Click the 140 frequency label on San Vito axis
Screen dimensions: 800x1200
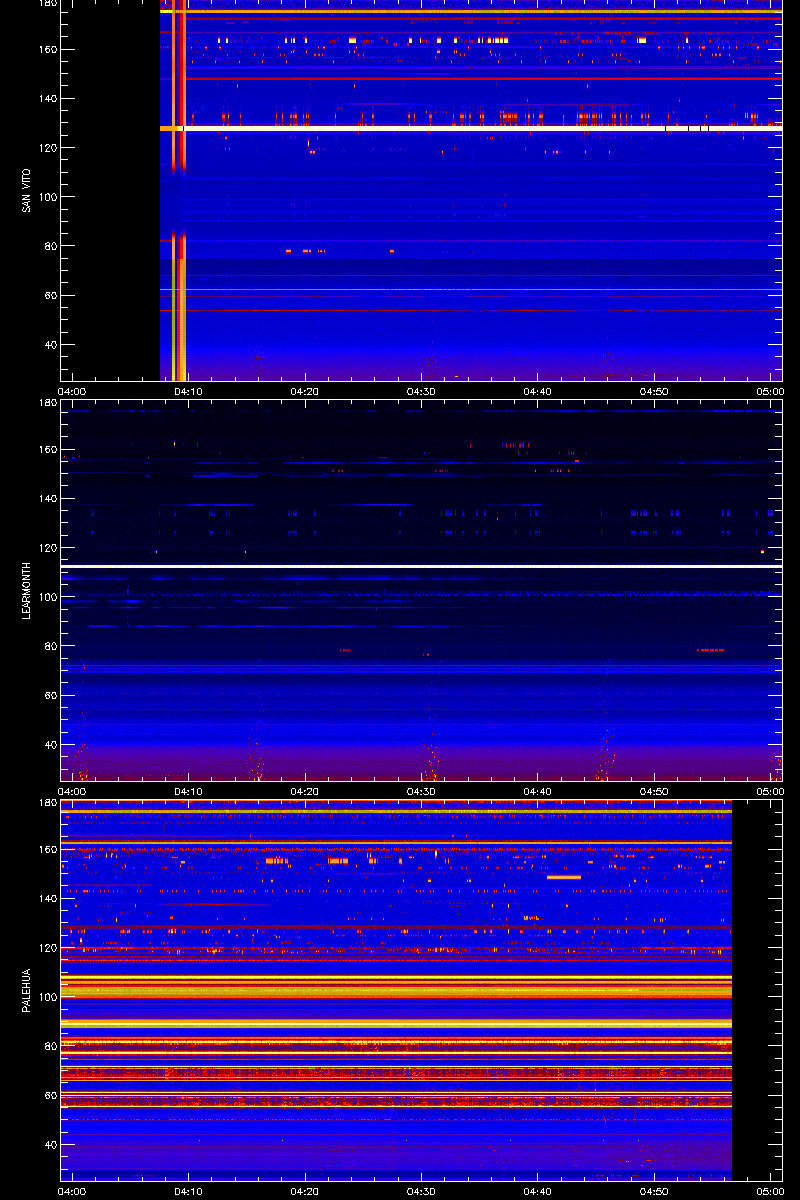tap(46, 99)
